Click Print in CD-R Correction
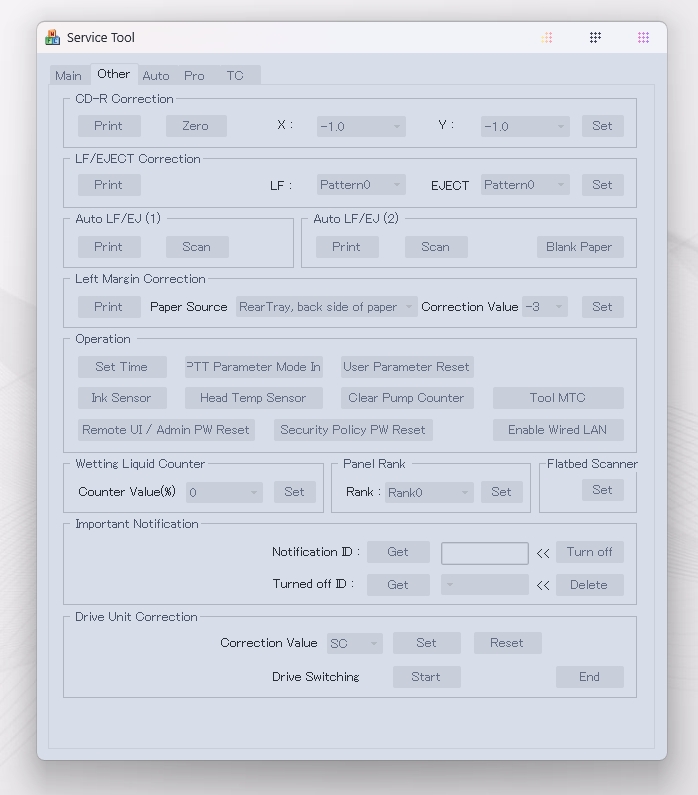This screenshot has width=698, height=795. coord(109,126)
